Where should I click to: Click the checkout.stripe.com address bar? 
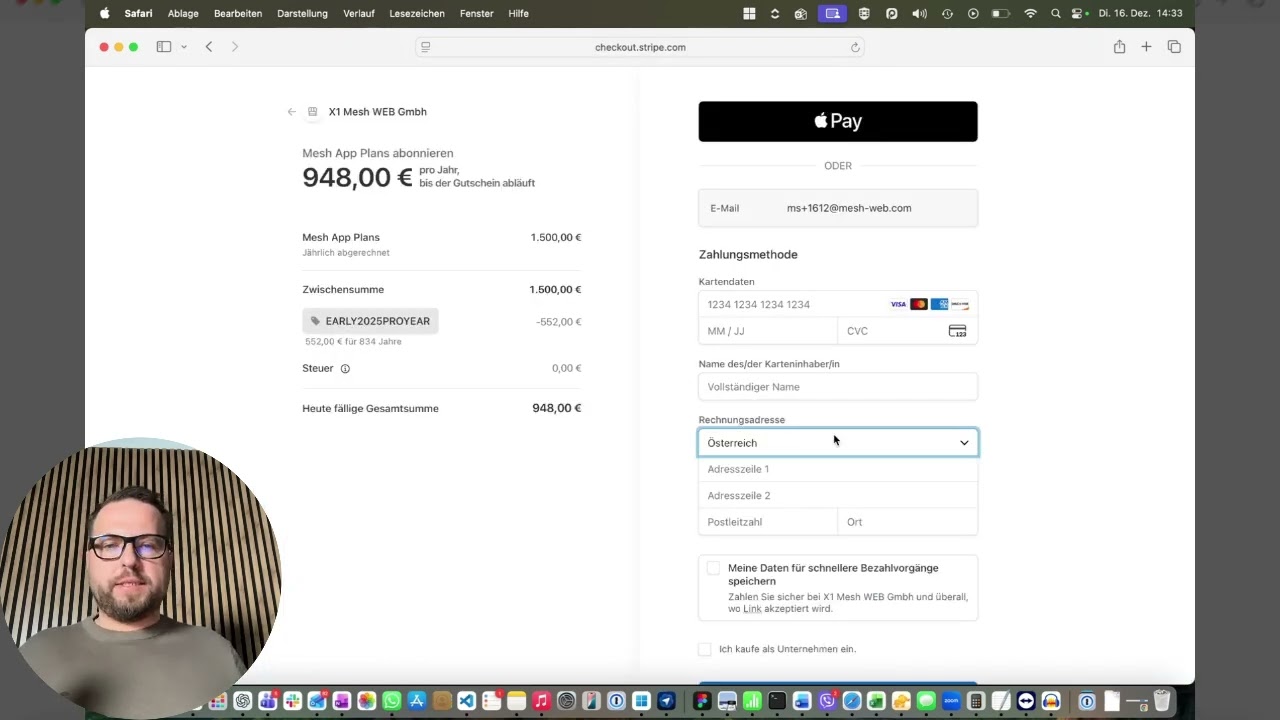[x=640, y=47]
